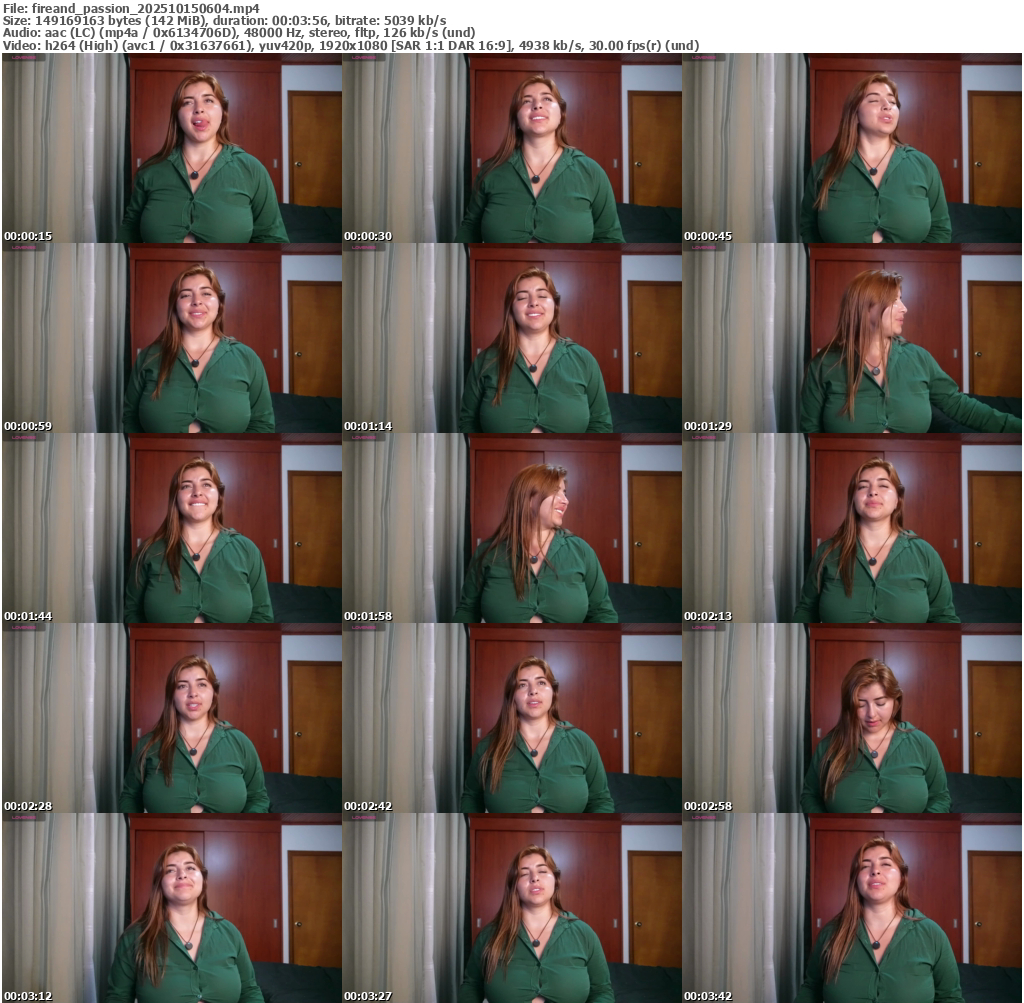The image size is (1024, 1003).
Task: Click the file name fireand_passion_202510150604.mp4
Action: (x=146, y=8)
